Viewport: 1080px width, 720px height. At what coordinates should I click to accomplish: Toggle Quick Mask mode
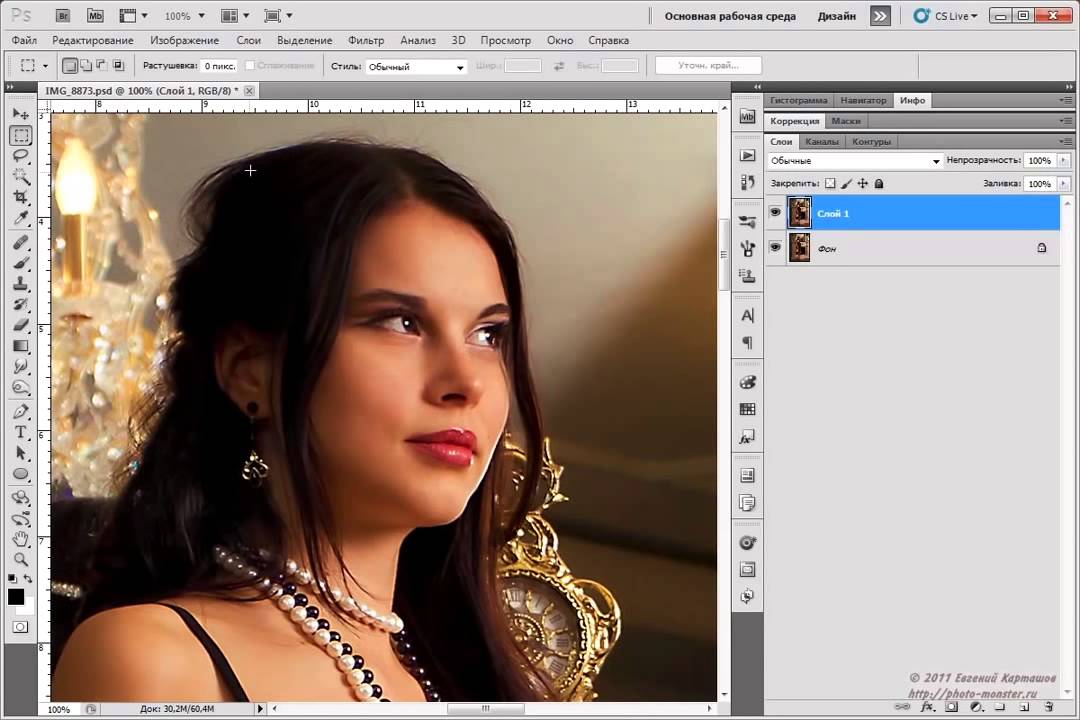[21, 627]
